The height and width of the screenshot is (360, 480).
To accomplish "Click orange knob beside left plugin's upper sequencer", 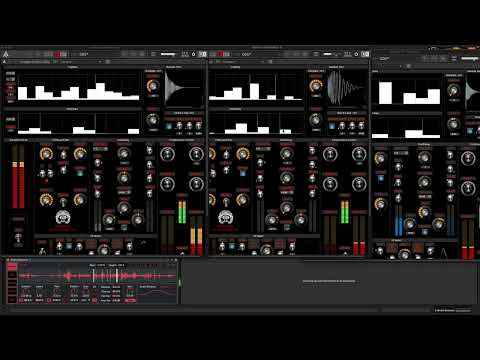I will point(153,86).
